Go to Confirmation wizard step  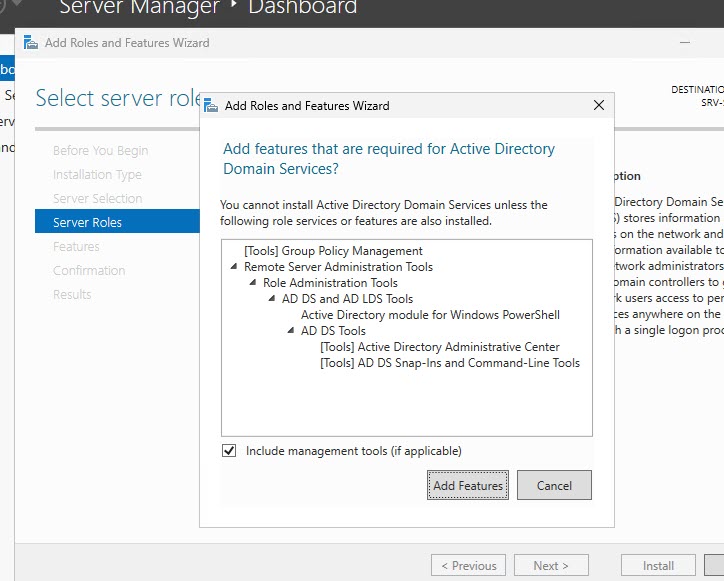(x=89, y=271)
